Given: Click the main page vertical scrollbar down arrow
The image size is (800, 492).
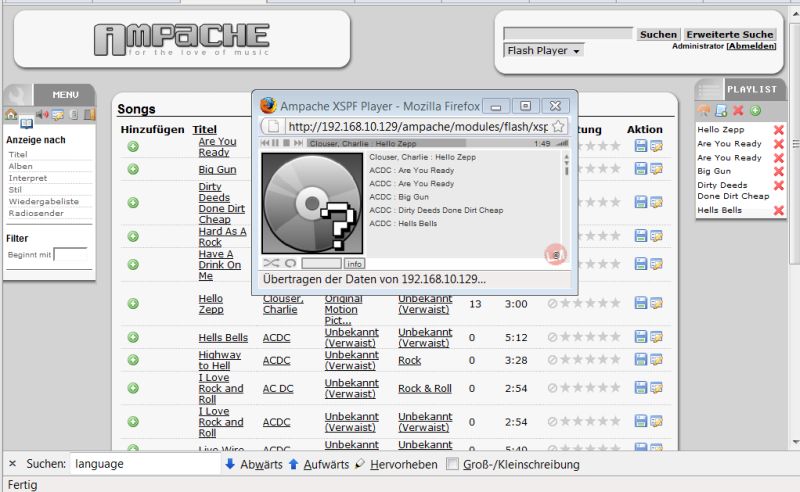Looking at the screenshot, I should (795, 442).
